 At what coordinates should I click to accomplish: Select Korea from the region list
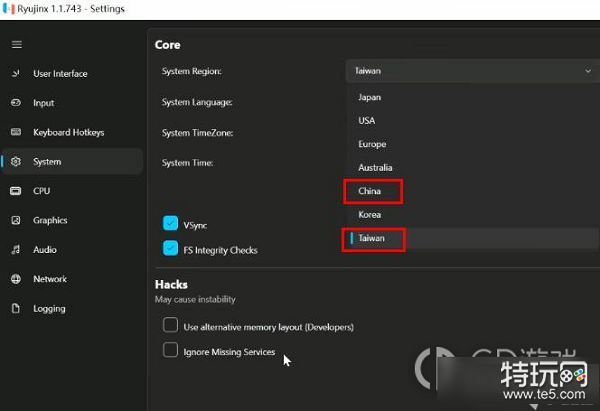[x=370, y=215]
